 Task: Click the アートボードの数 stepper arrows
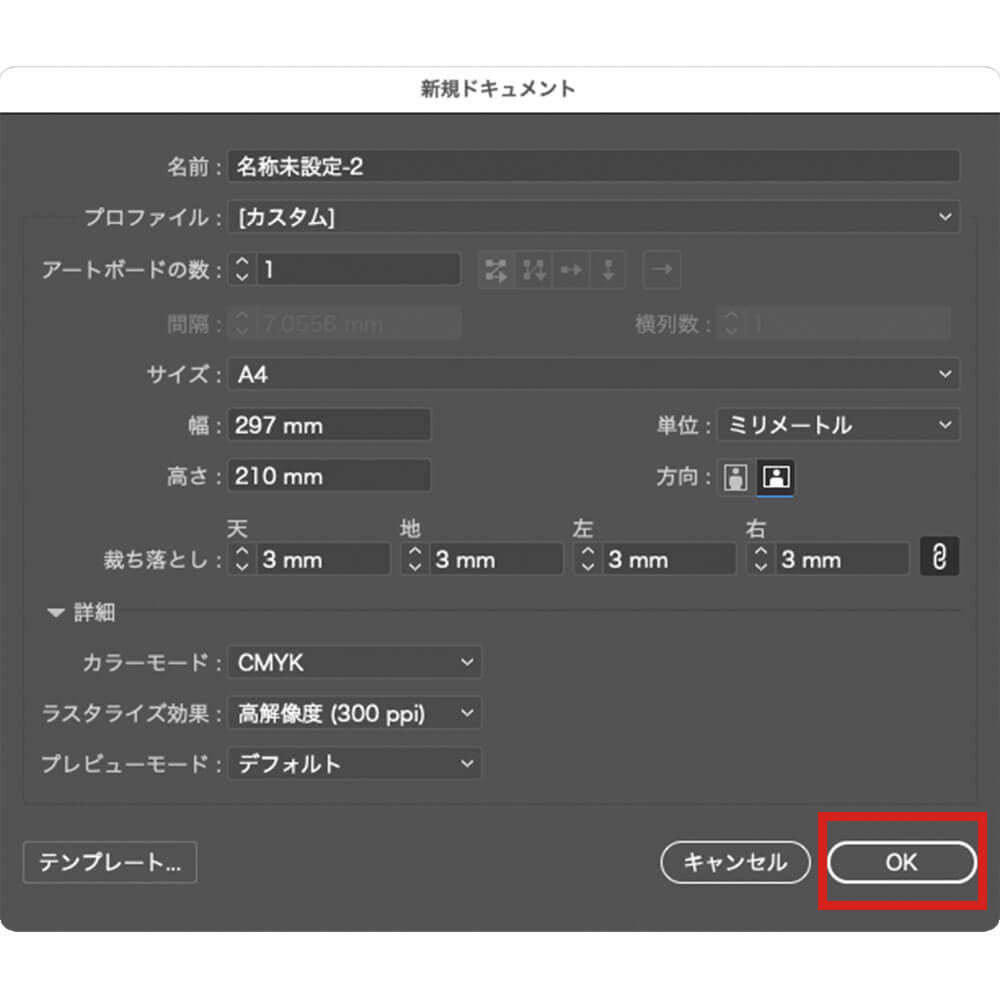point(242,269)
